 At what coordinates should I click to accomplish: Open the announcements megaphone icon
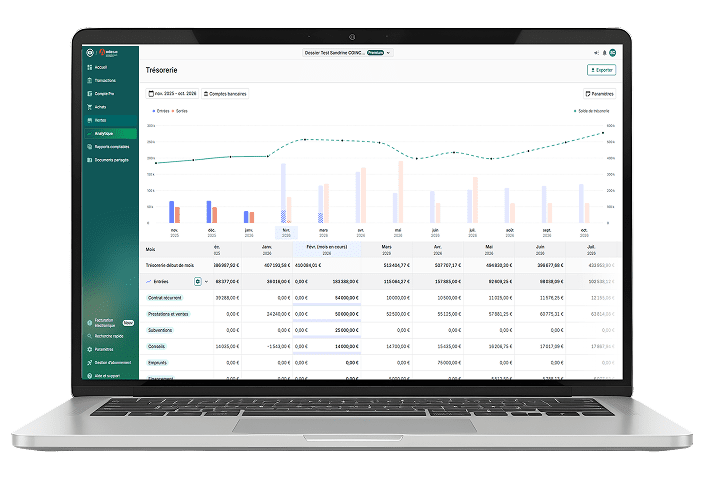click(596, 53)
